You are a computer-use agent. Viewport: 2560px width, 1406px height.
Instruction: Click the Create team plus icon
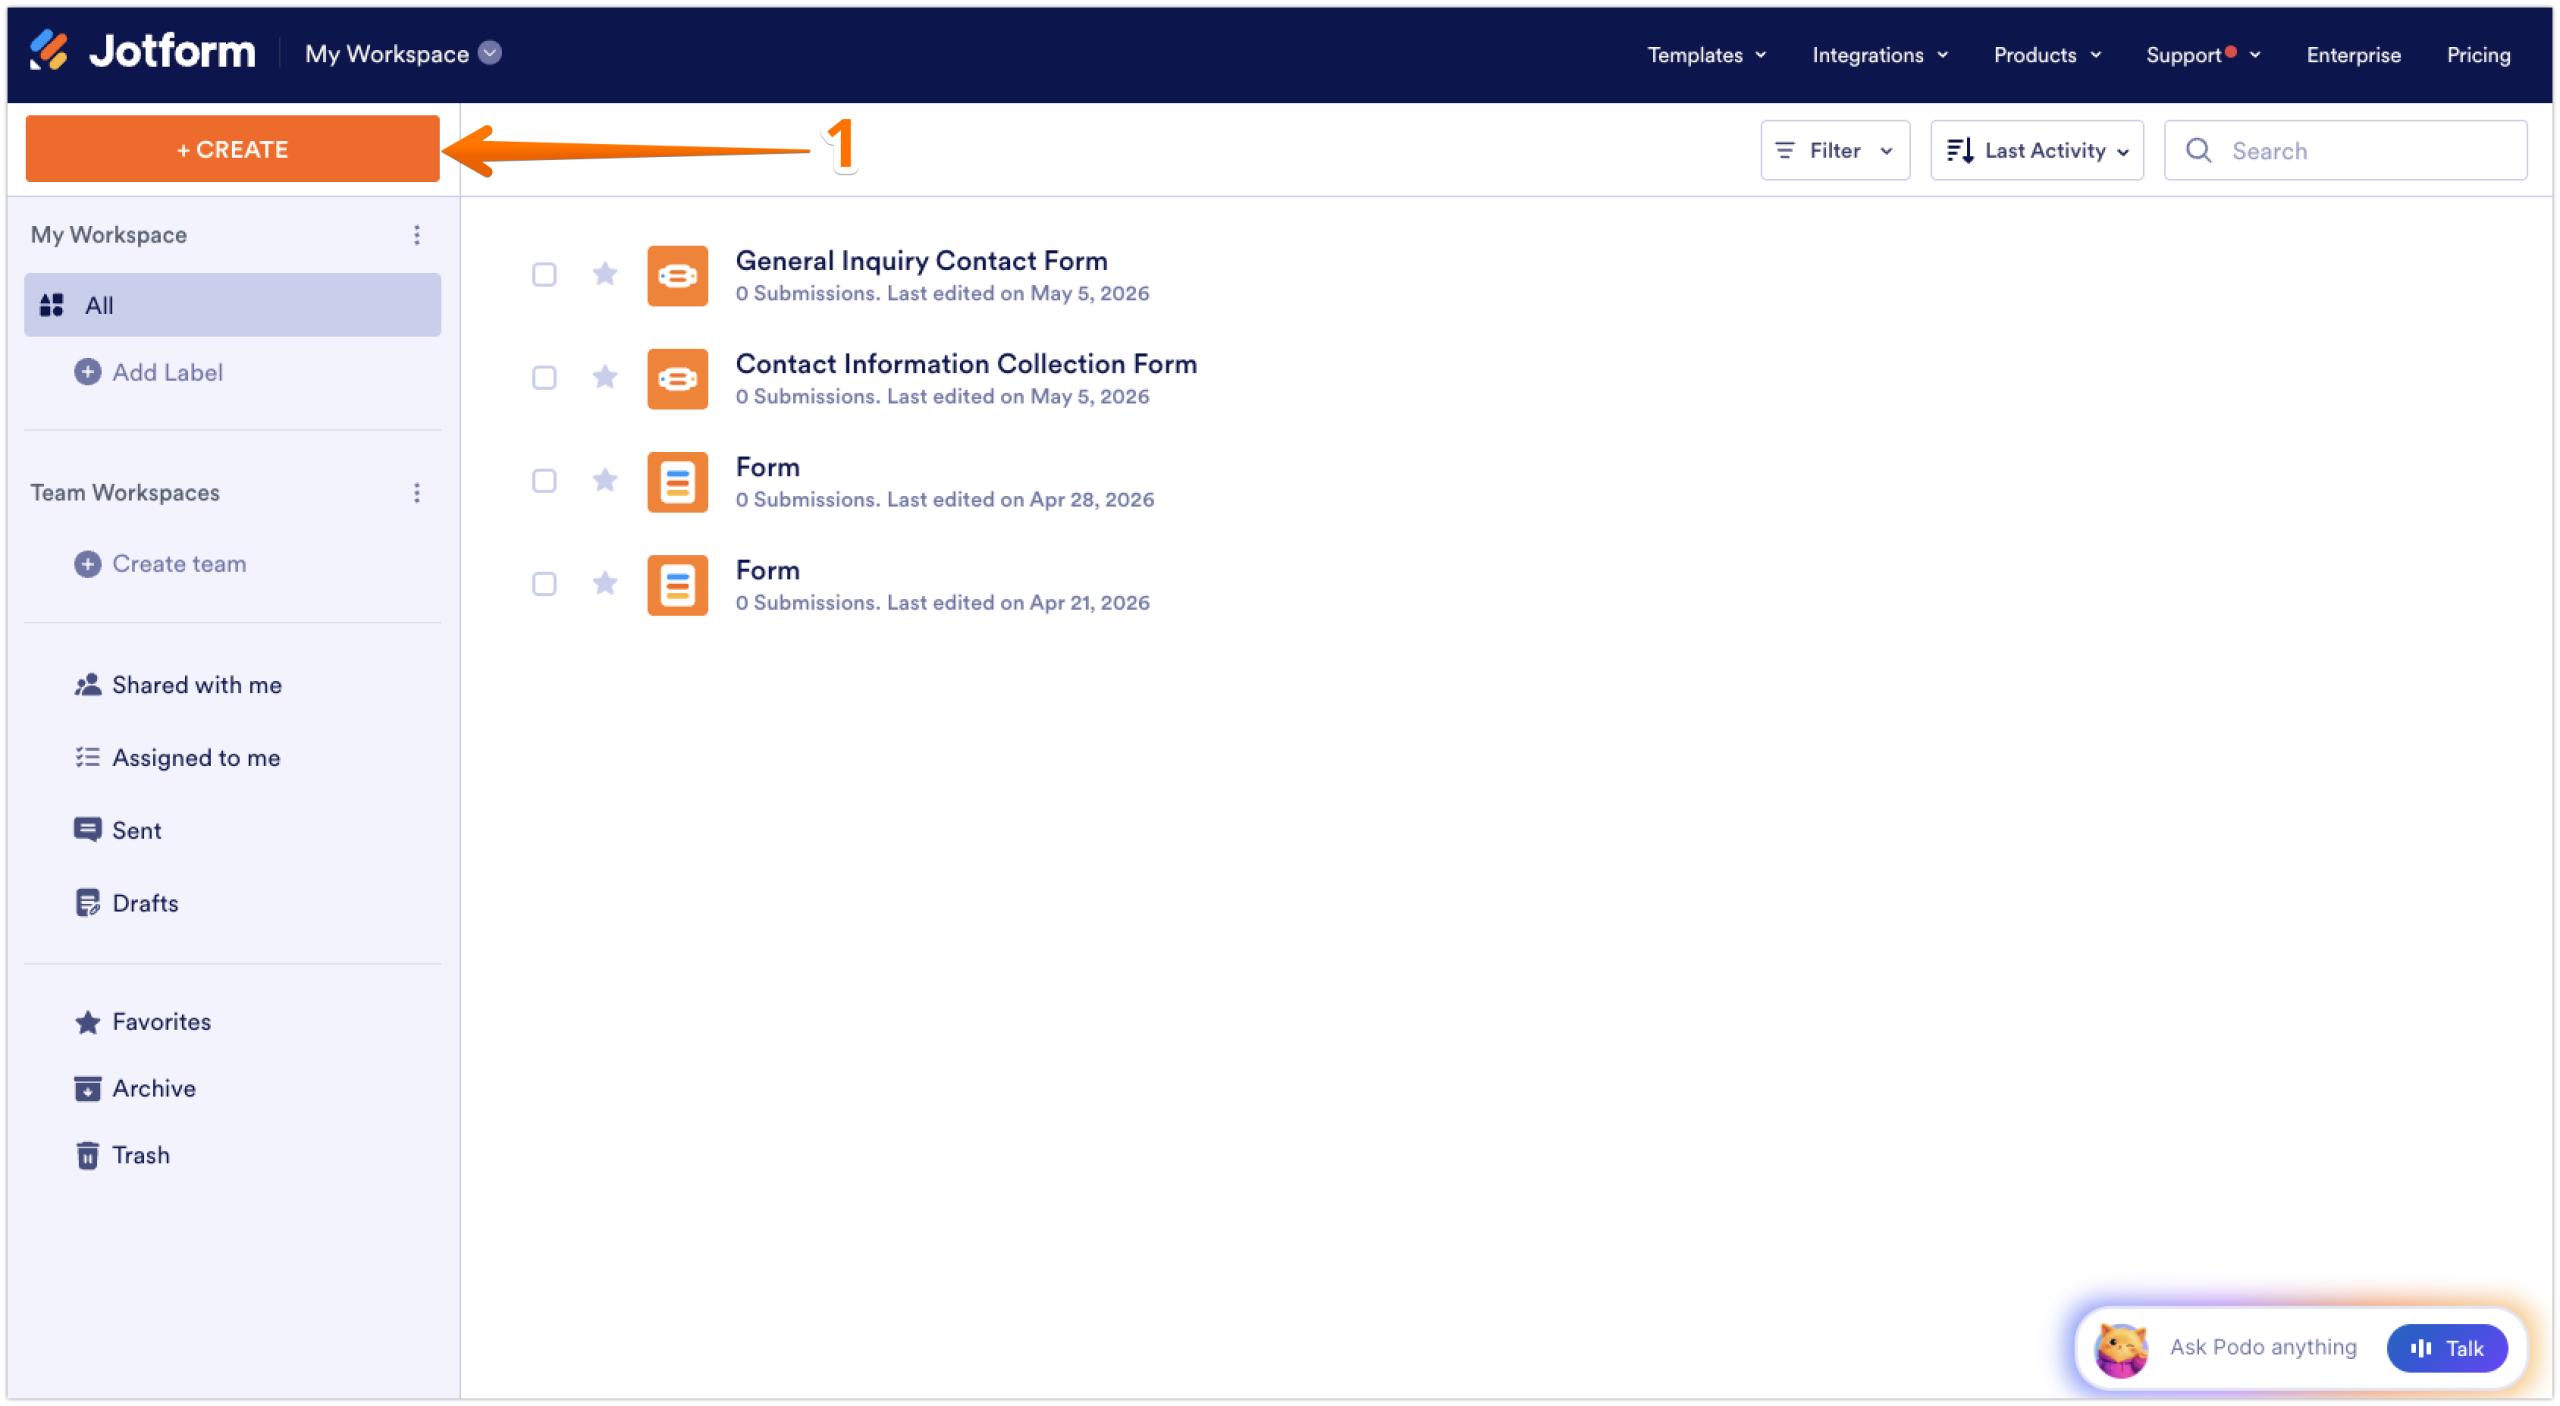pos(88,564)
